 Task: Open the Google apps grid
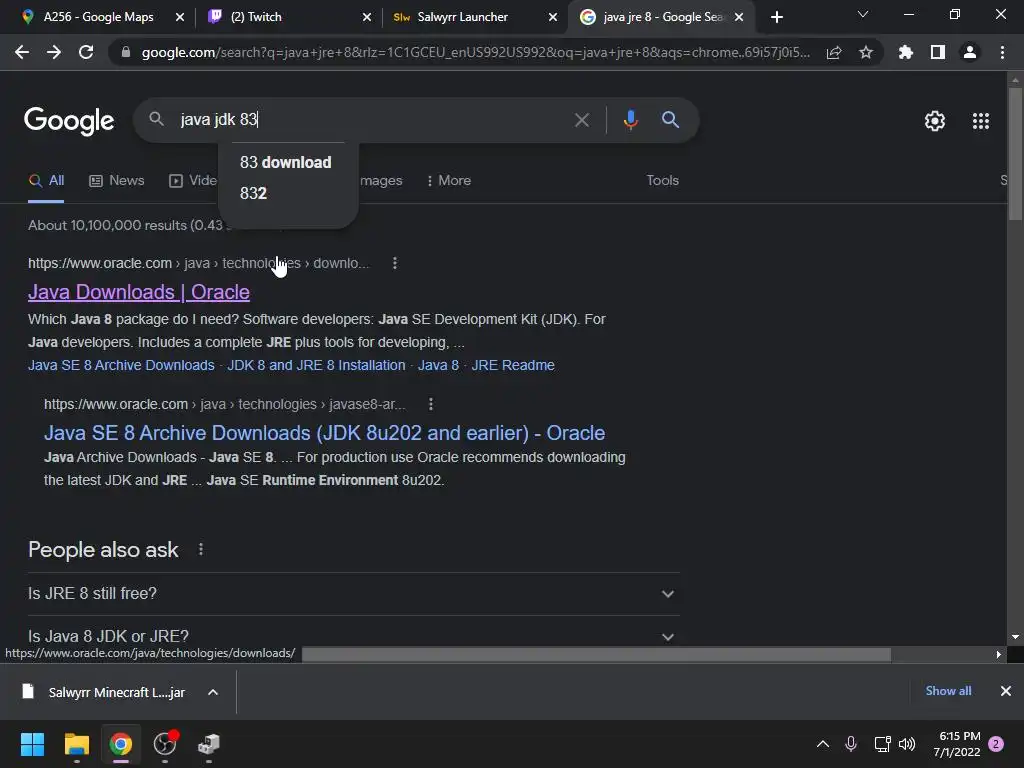click(x=981, y=121)
